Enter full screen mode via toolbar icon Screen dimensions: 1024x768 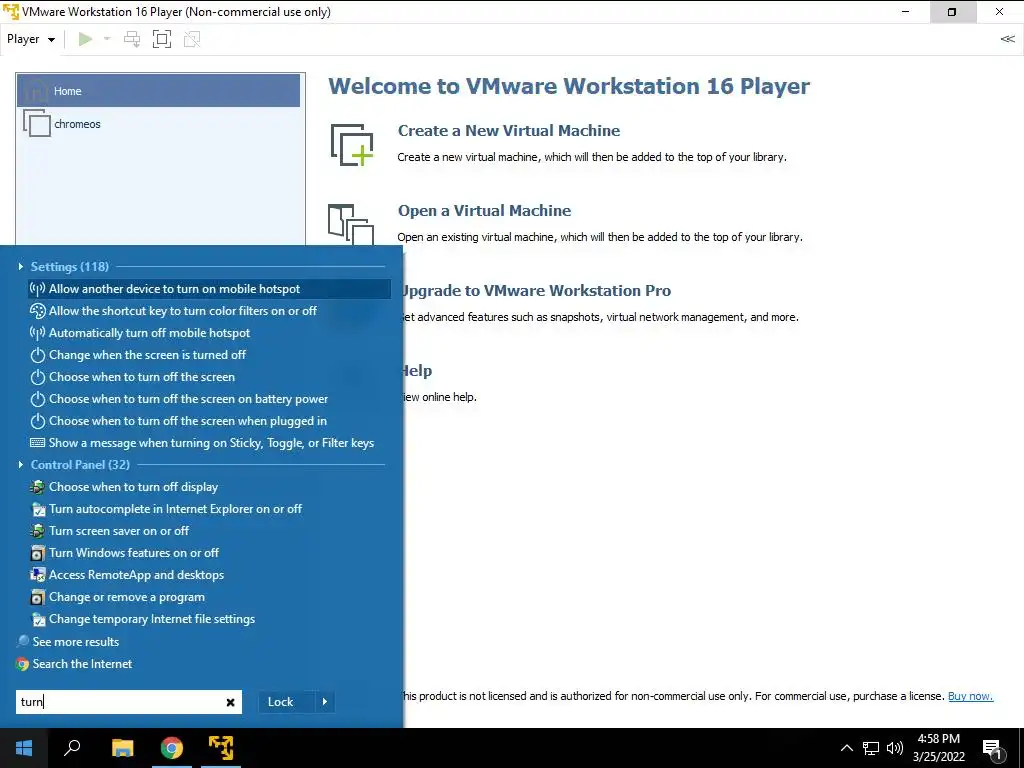click(x=161, y=39)
